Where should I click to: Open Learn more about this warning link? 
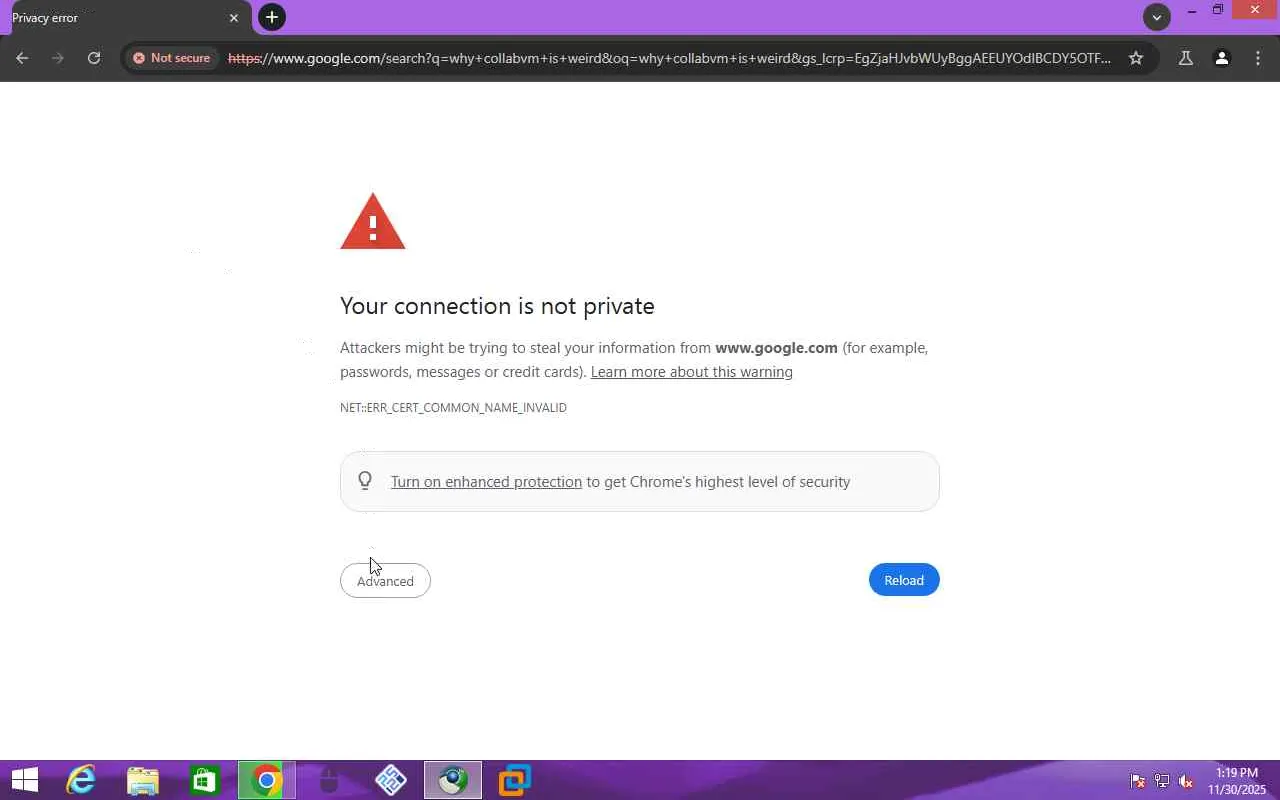[692, 372]
